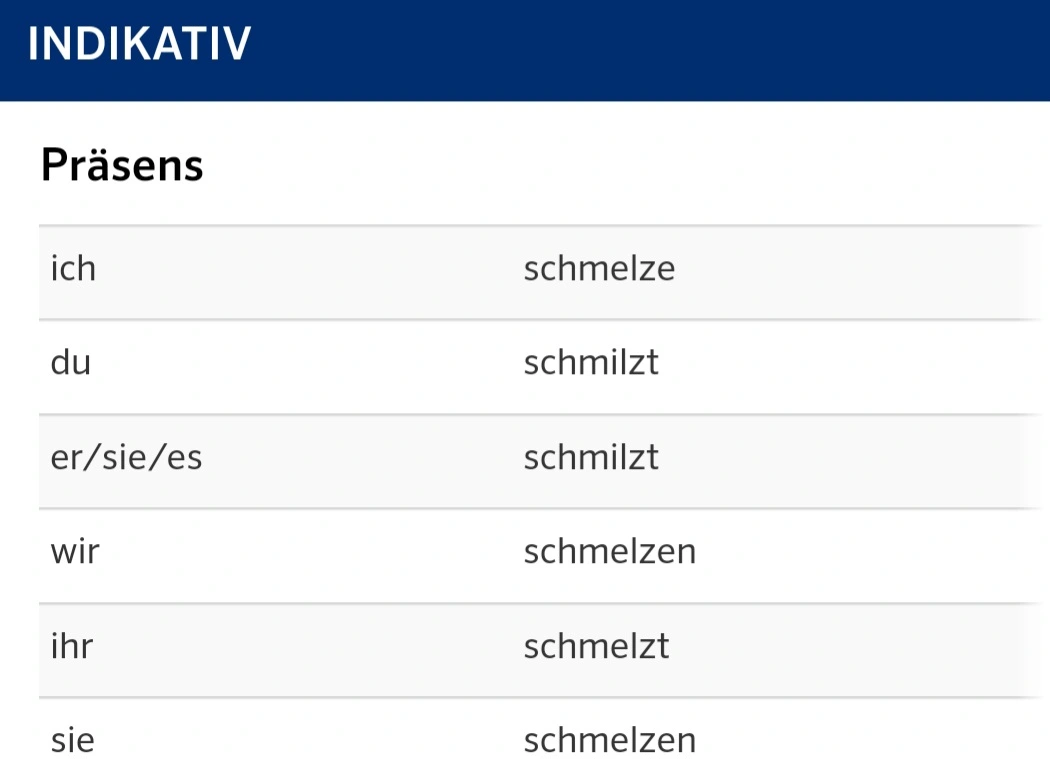Select the verb form 'schmelze'
The height and width of the screenshot is (759, 1050).
[x=599, y=269]
